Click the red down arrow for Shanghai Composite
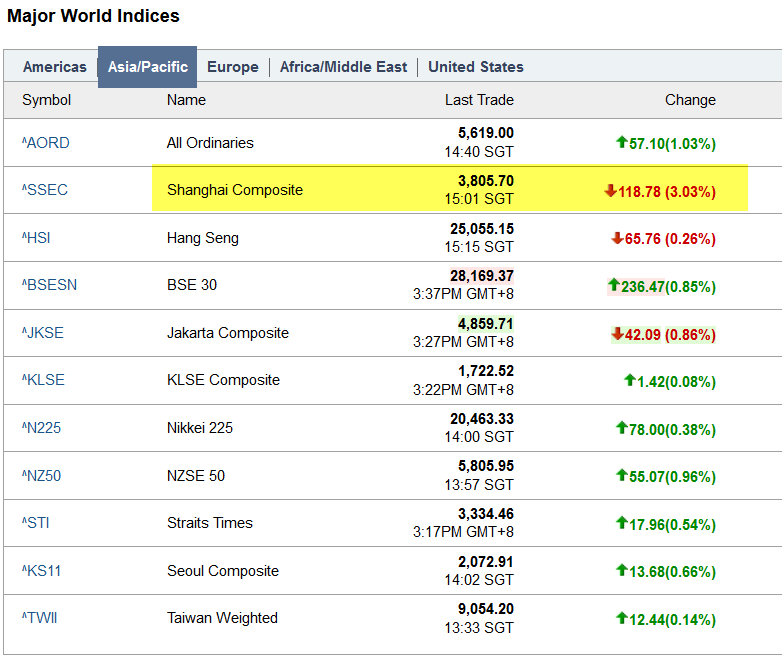Image resolution: width=782 pixels, height=663 pixels. click(610, 190)
